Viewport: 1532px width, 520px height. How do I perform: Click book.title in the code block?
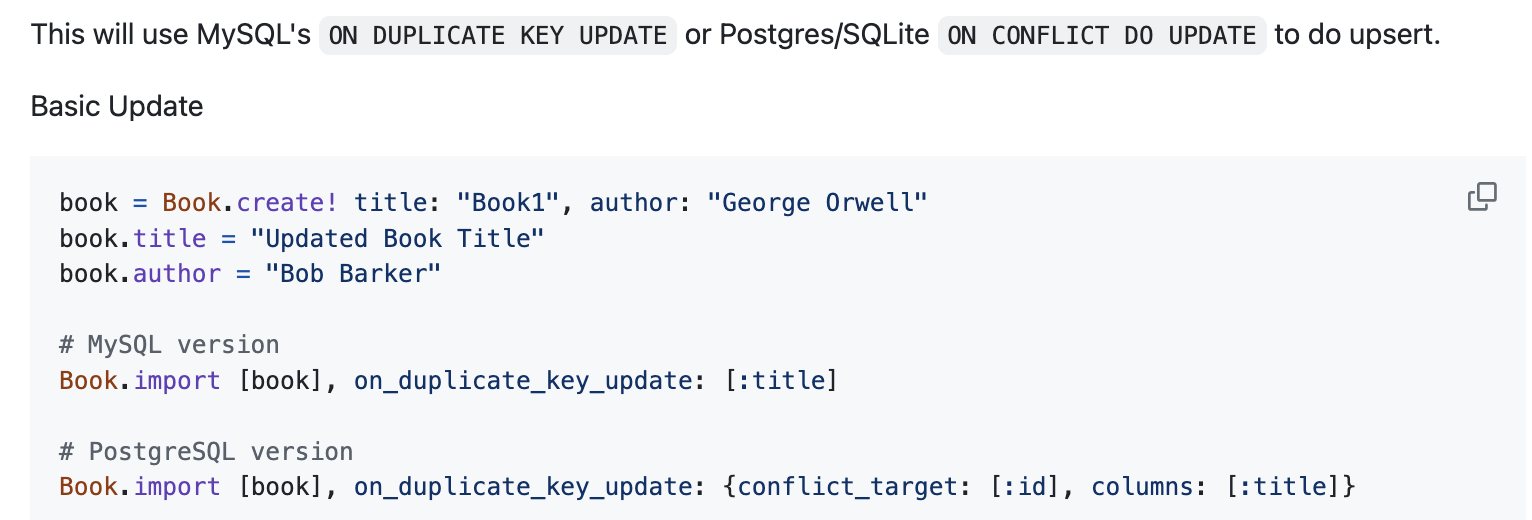[x=133, y=238]
